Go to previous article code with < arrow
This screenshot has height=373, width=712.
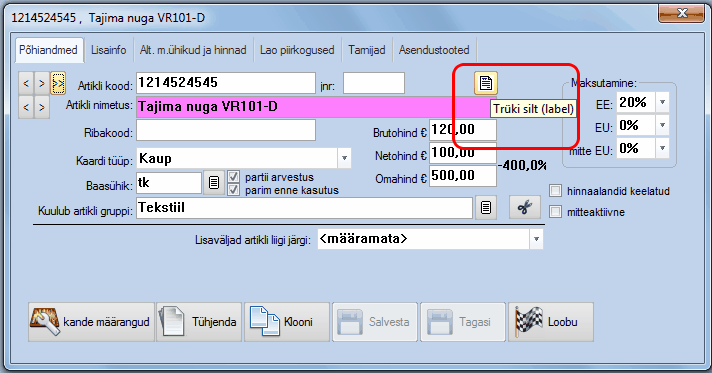pos(26,83)
